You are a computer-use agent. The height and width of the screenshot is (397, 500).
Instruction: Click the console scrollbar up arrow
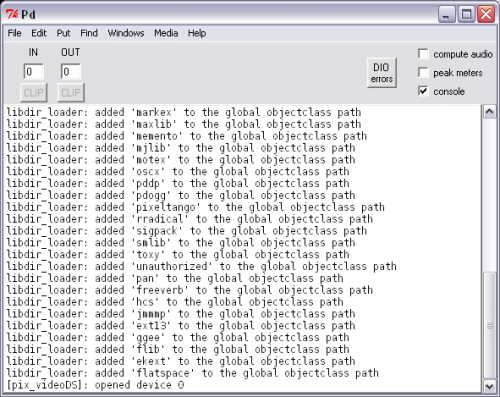489,112
